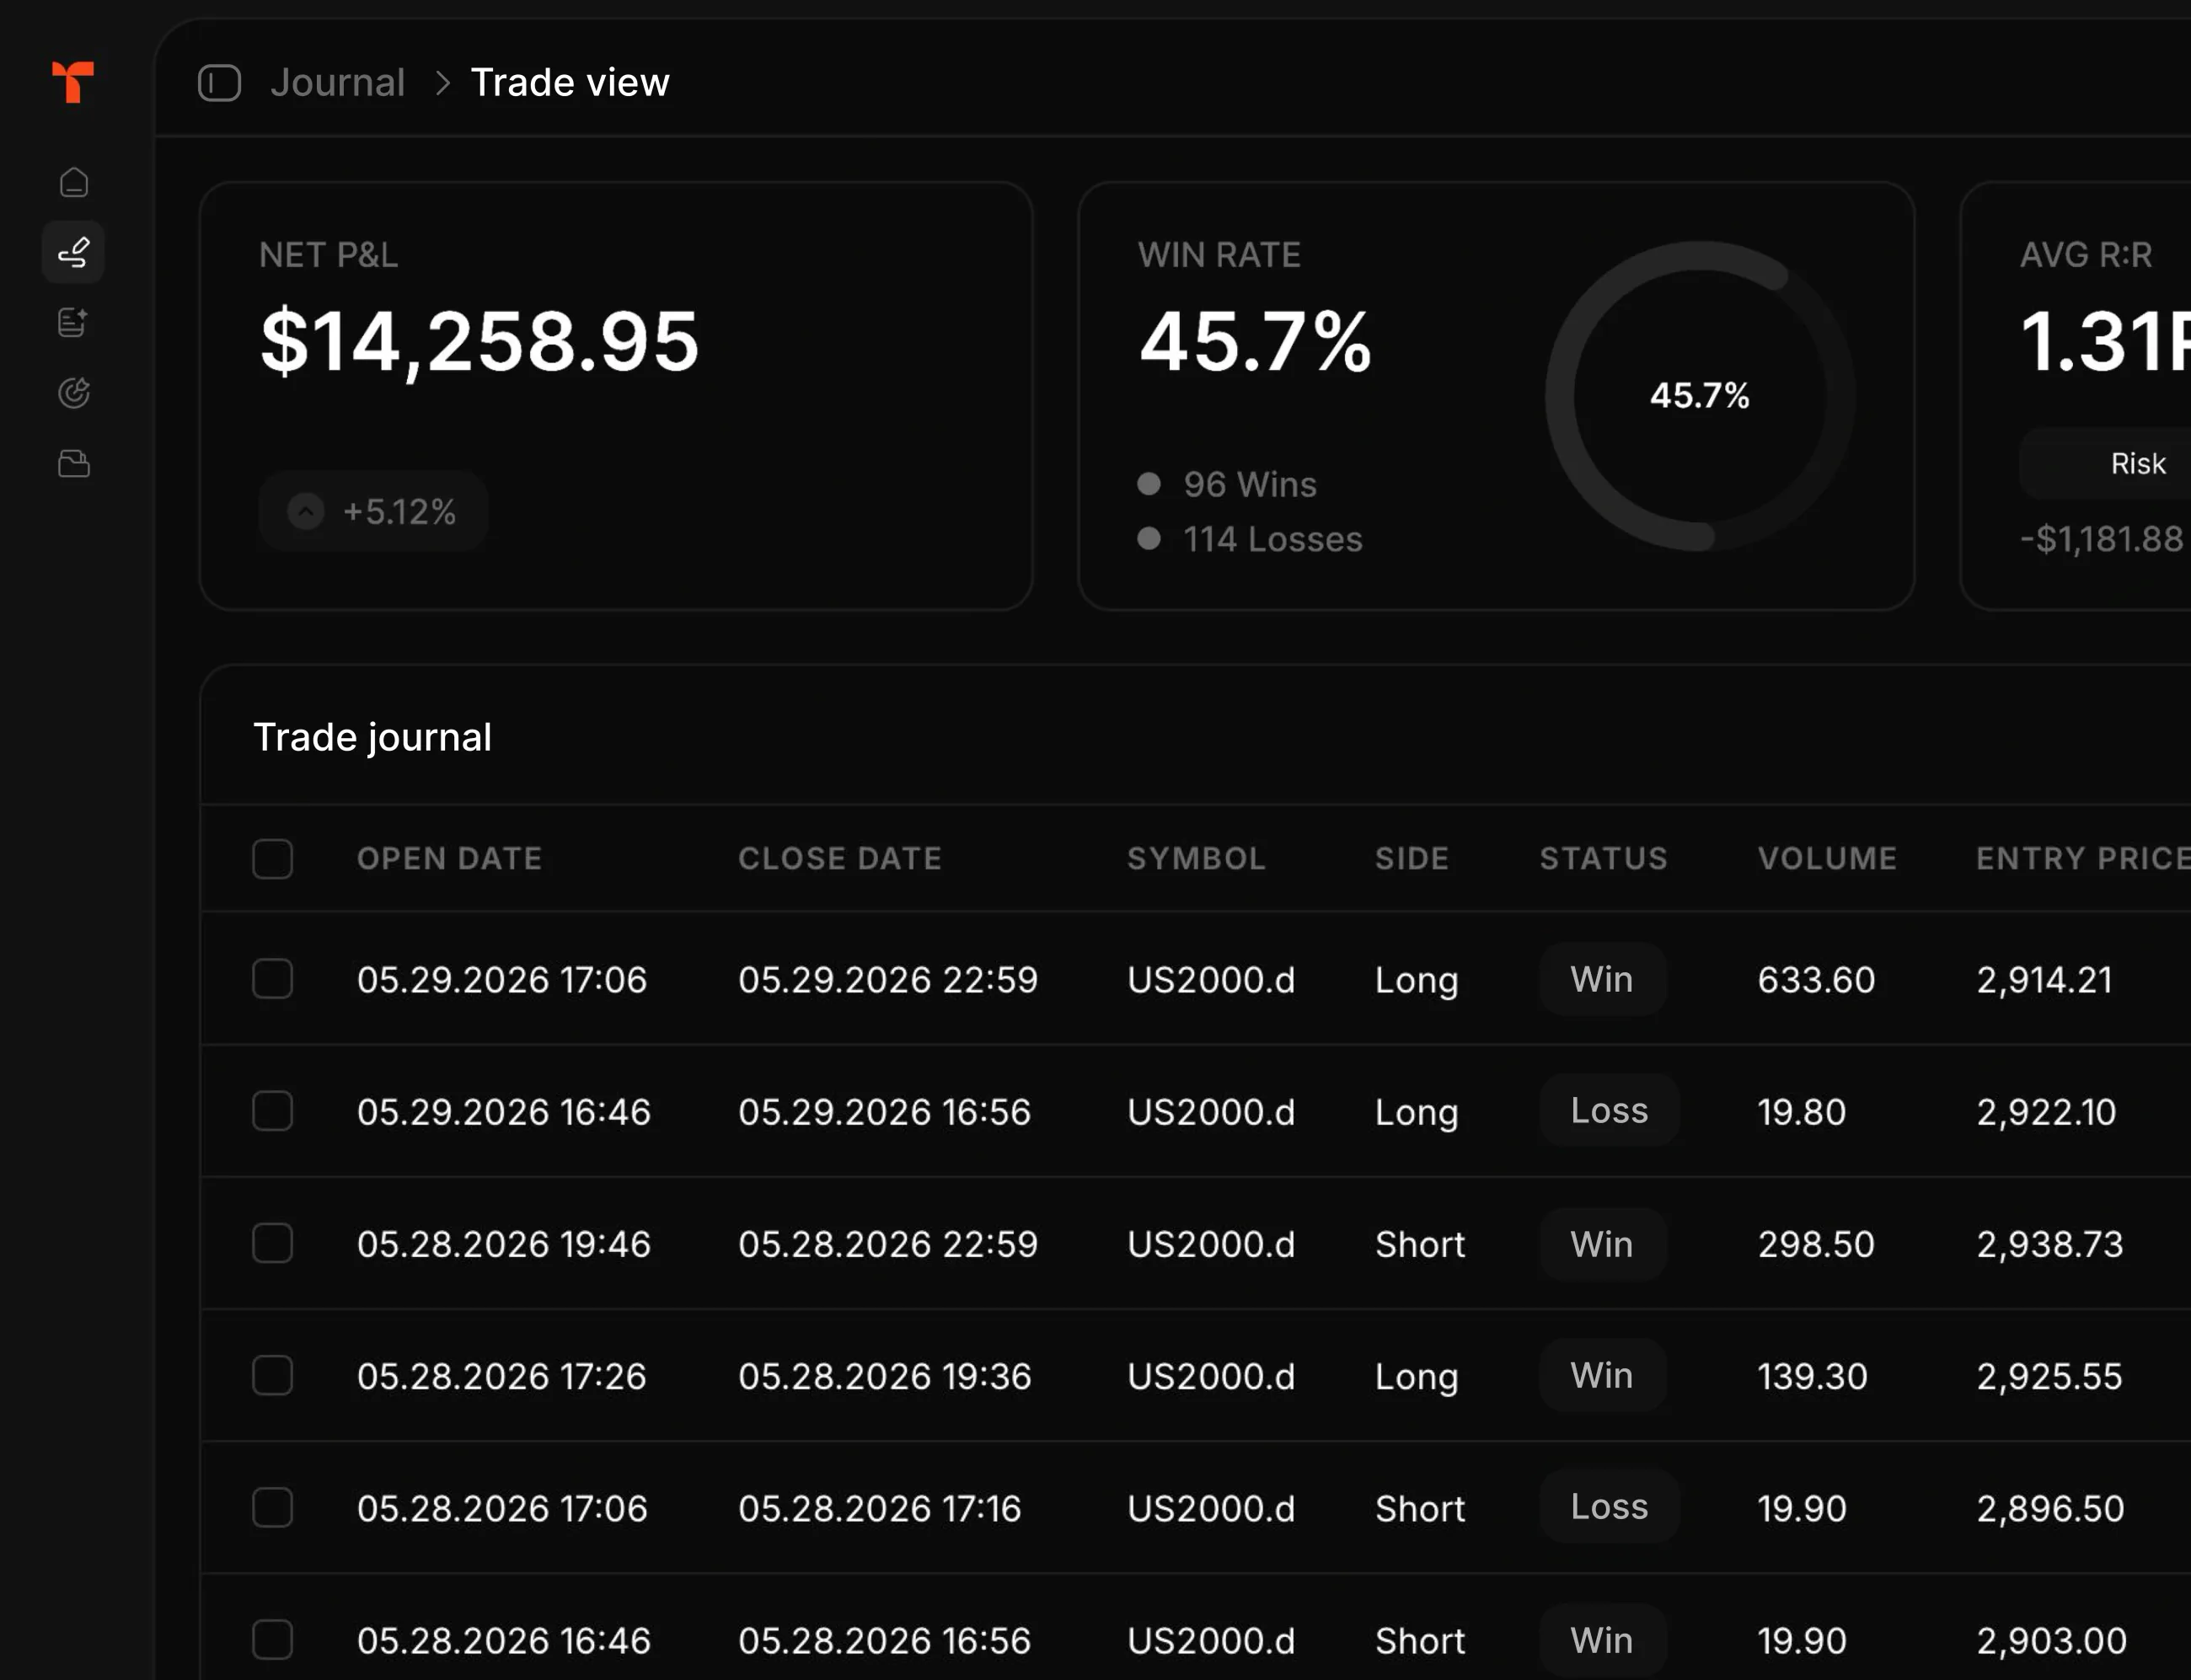Sort by SYMBOL column header
The height and width of the screenshot is (1680, 2191).
1197,859
